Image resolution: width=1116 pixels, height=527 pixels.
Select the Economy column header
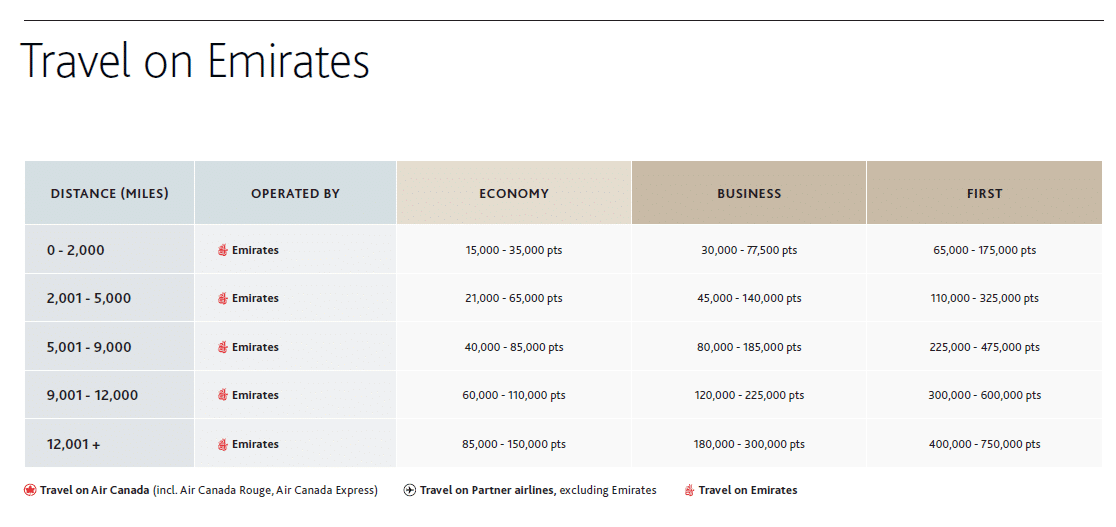pos(514,193)
